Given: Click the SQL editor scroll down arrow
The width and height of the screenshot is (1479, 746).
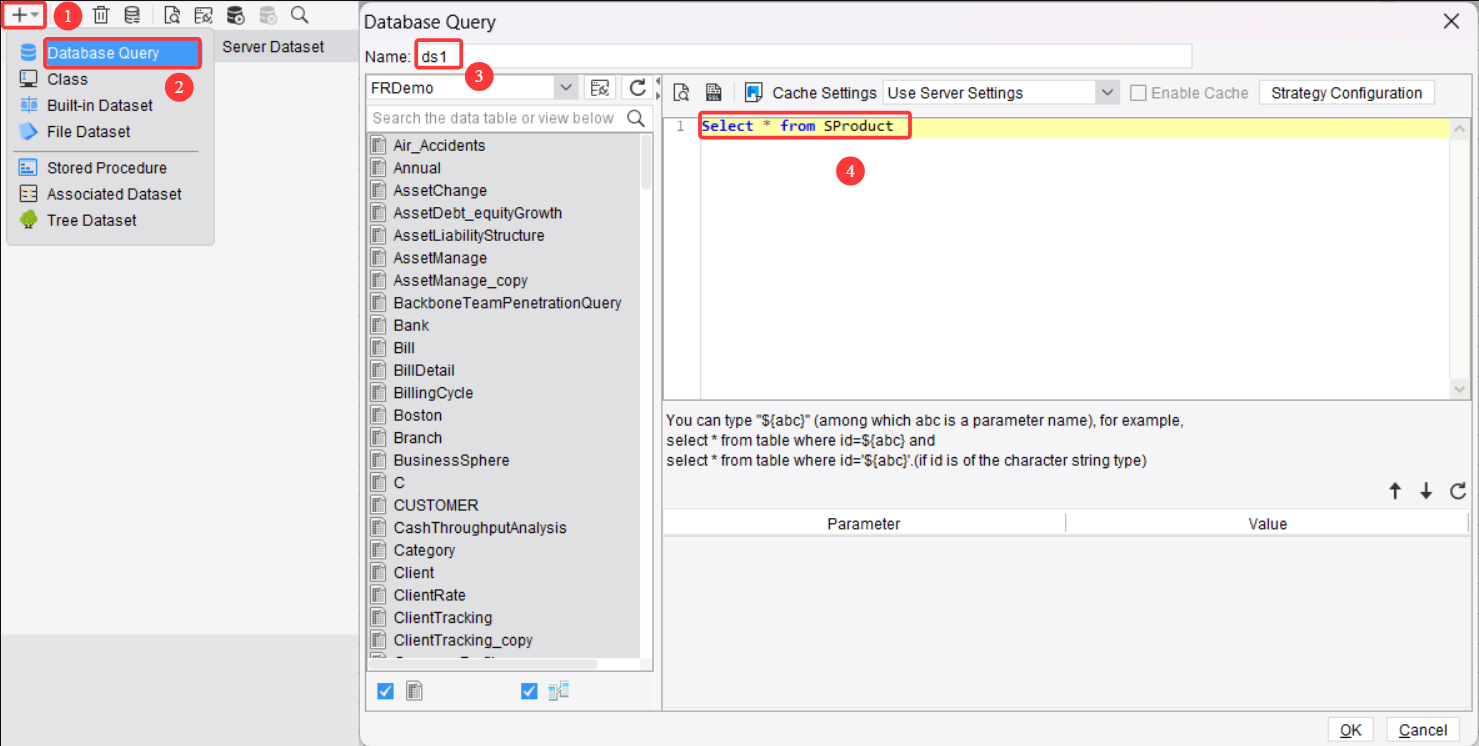Looking at the screenshot, I should pyautogui.click(x=1459, y=389).
